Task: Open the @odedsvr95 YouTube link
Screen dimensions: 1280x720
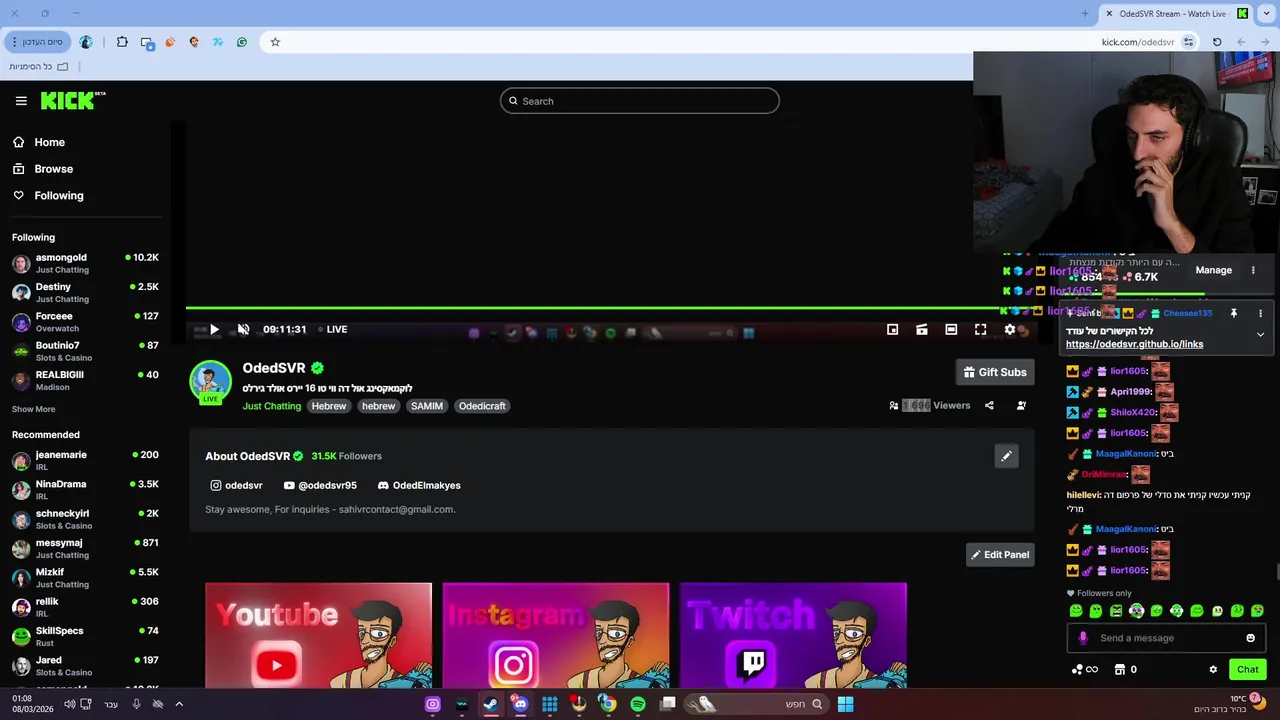Action: pyautogui.click(x=320, y=485)
